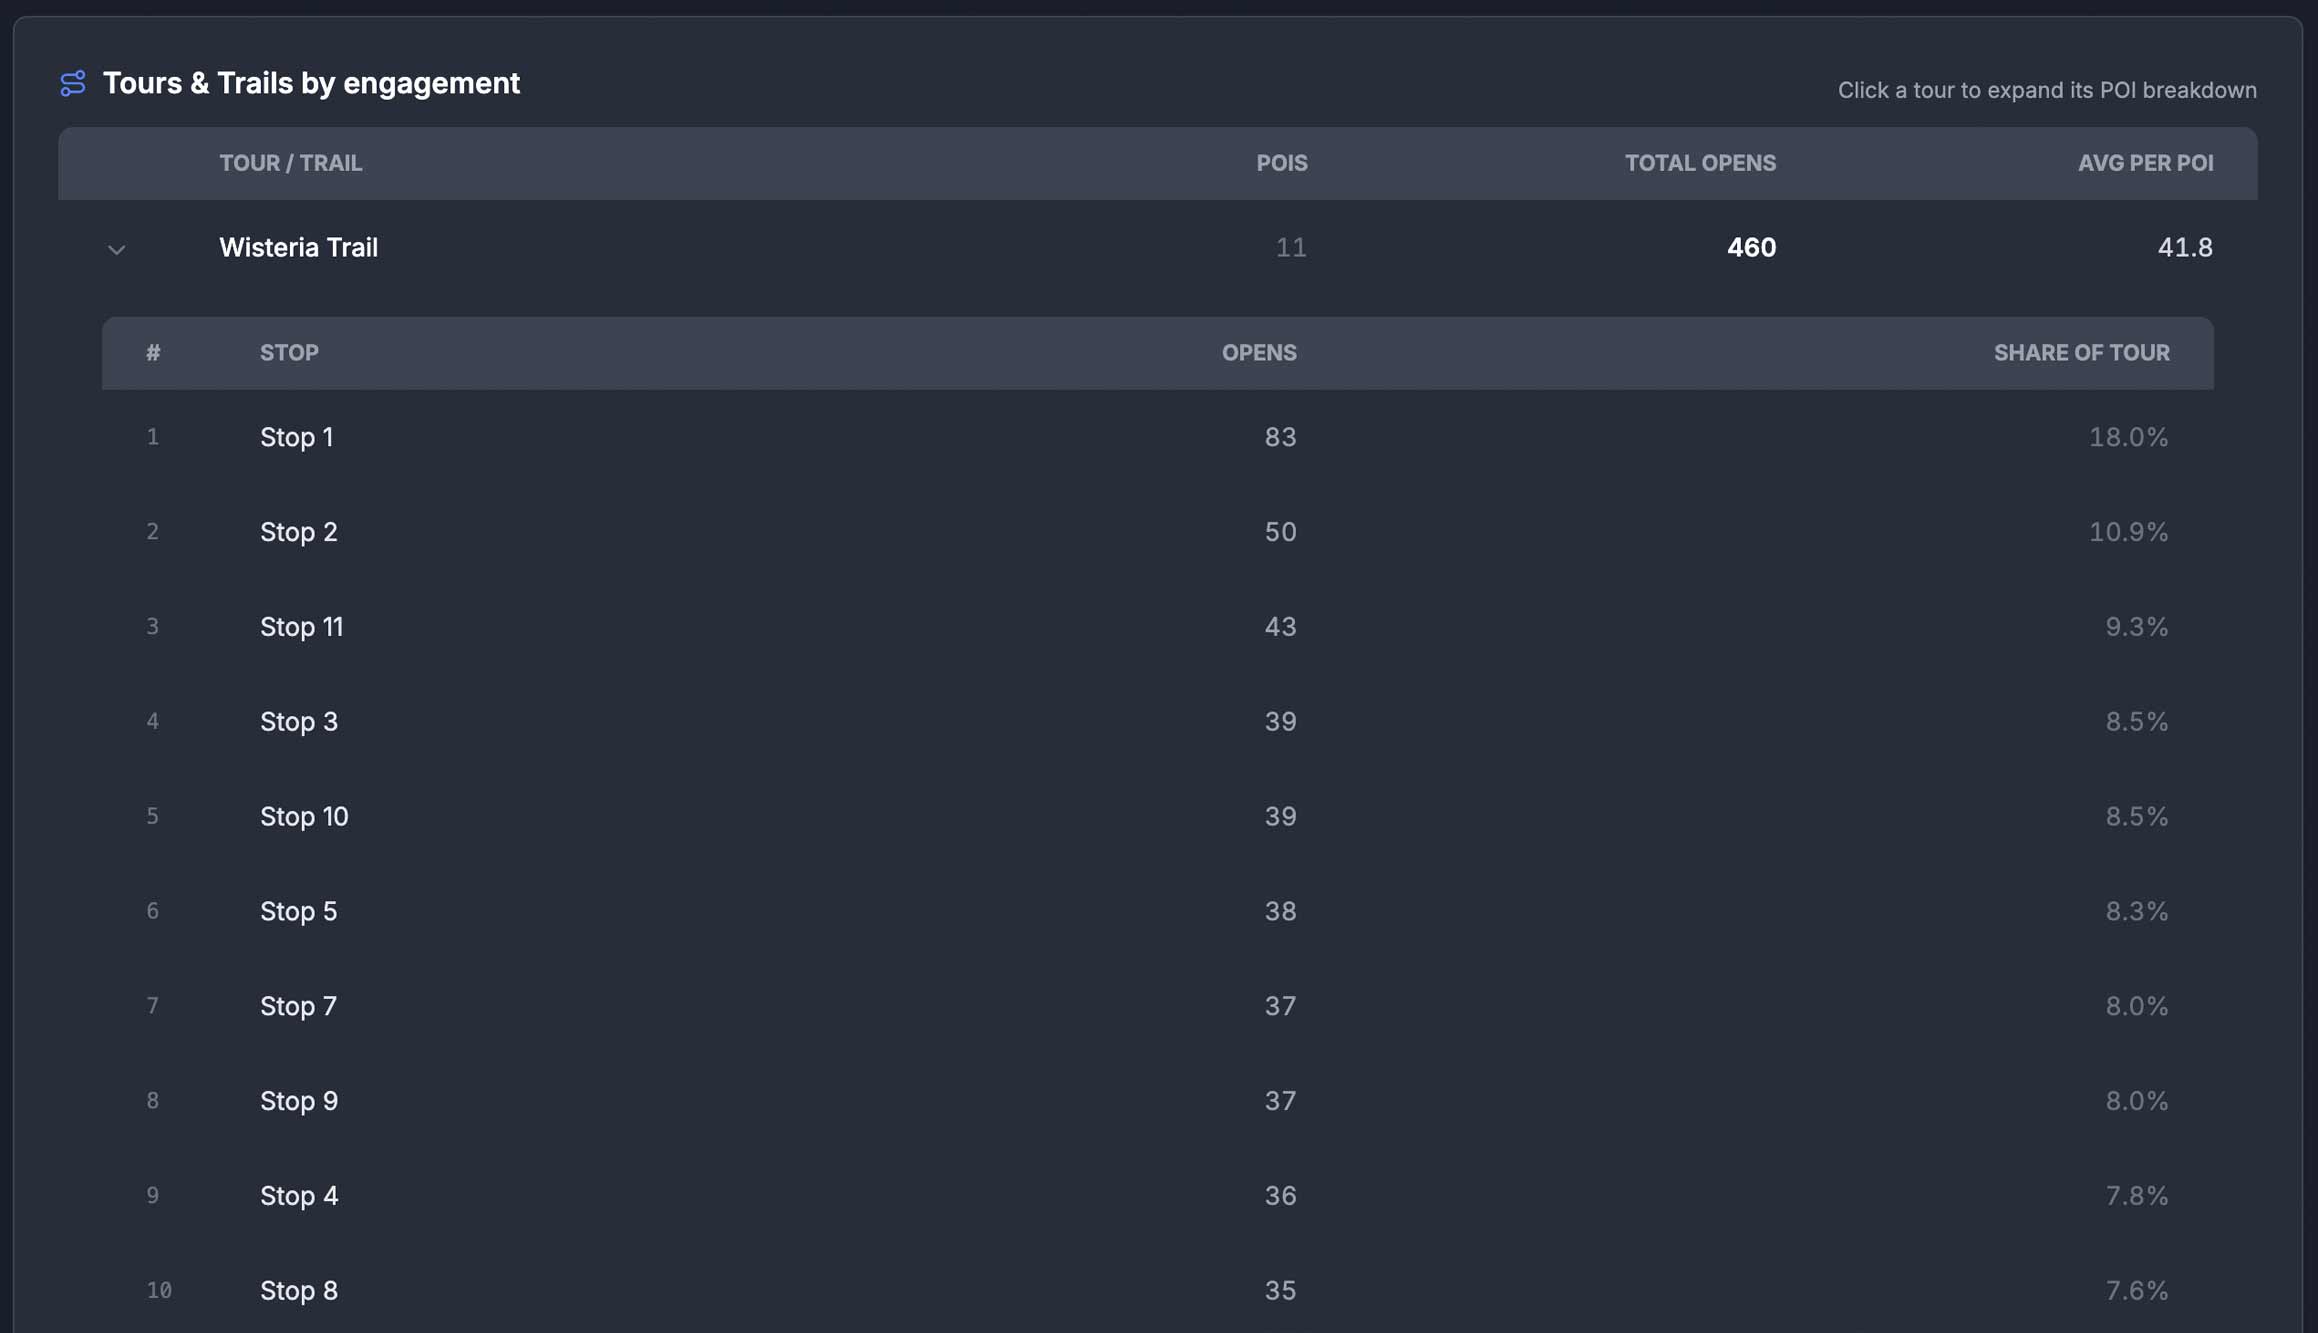2318x1333 pixels.
Task: Select the Stop 8 row name
Action: pyautogui.click(x=298, y=1291)
